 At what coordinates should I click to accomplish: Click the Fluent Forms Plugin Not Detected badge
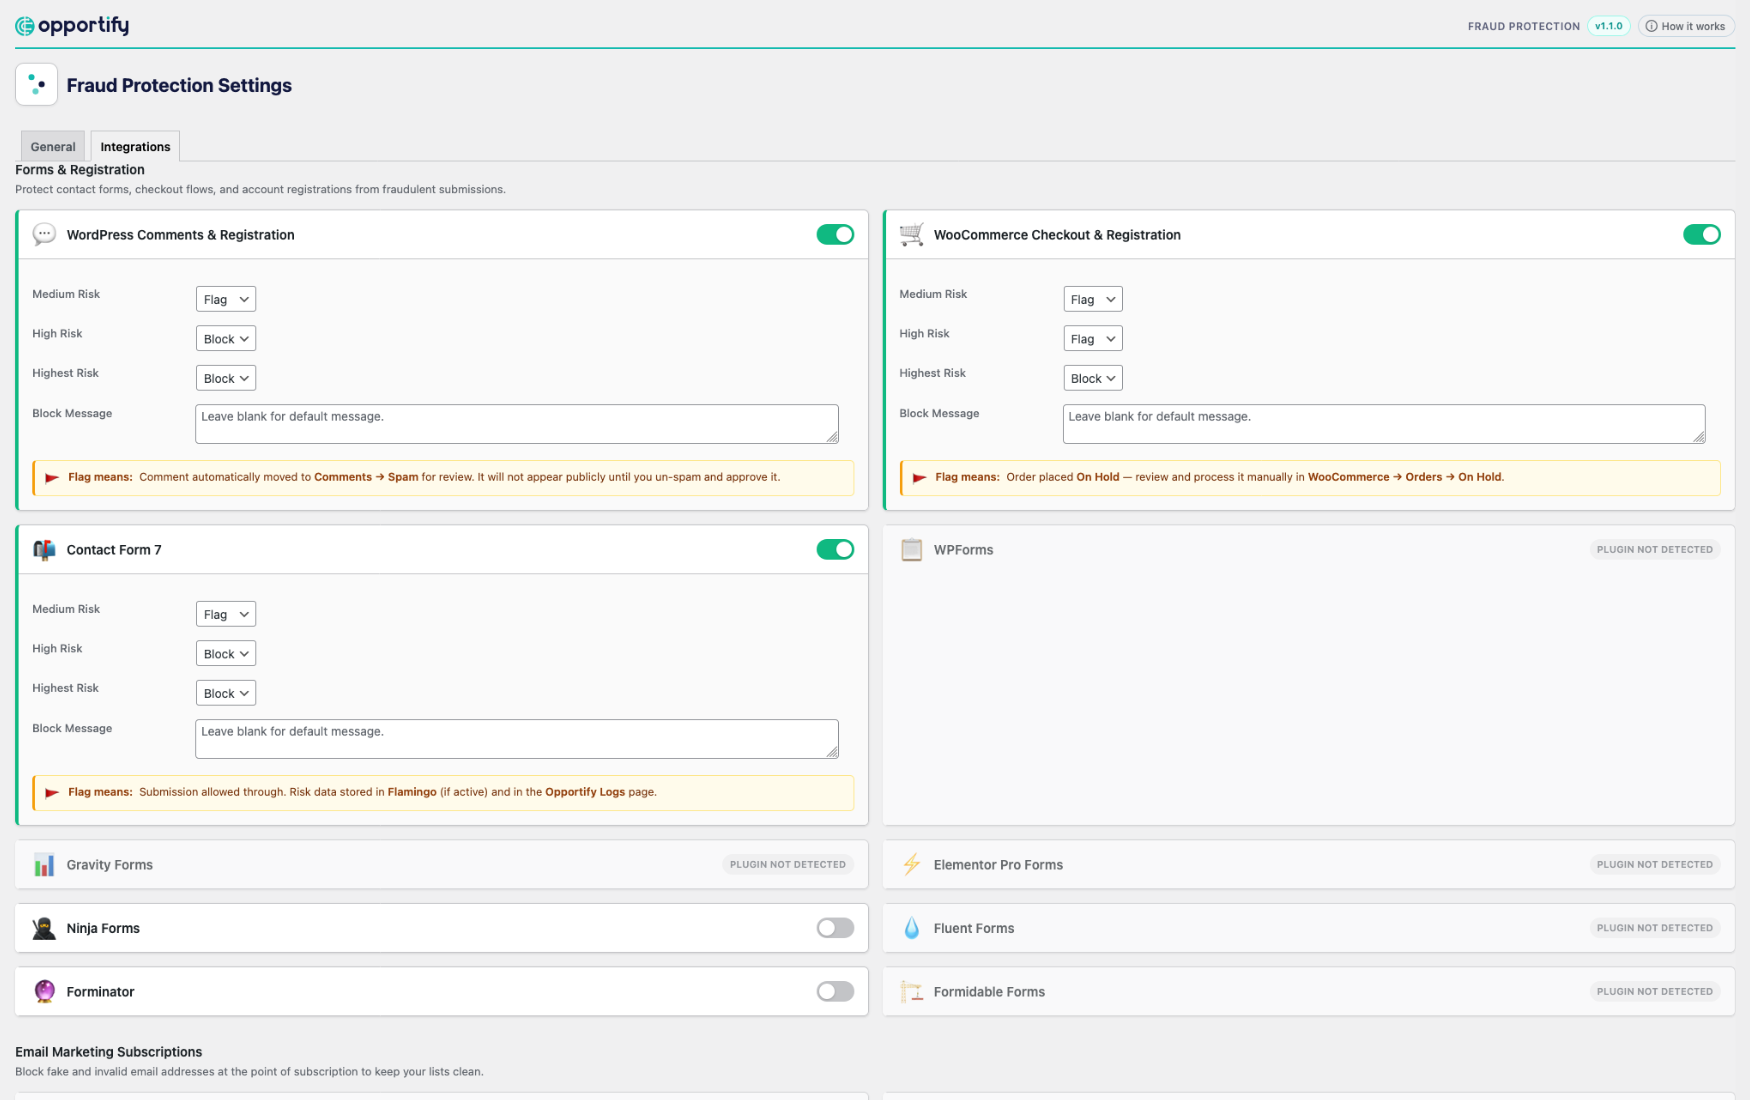coord(1655,928)
